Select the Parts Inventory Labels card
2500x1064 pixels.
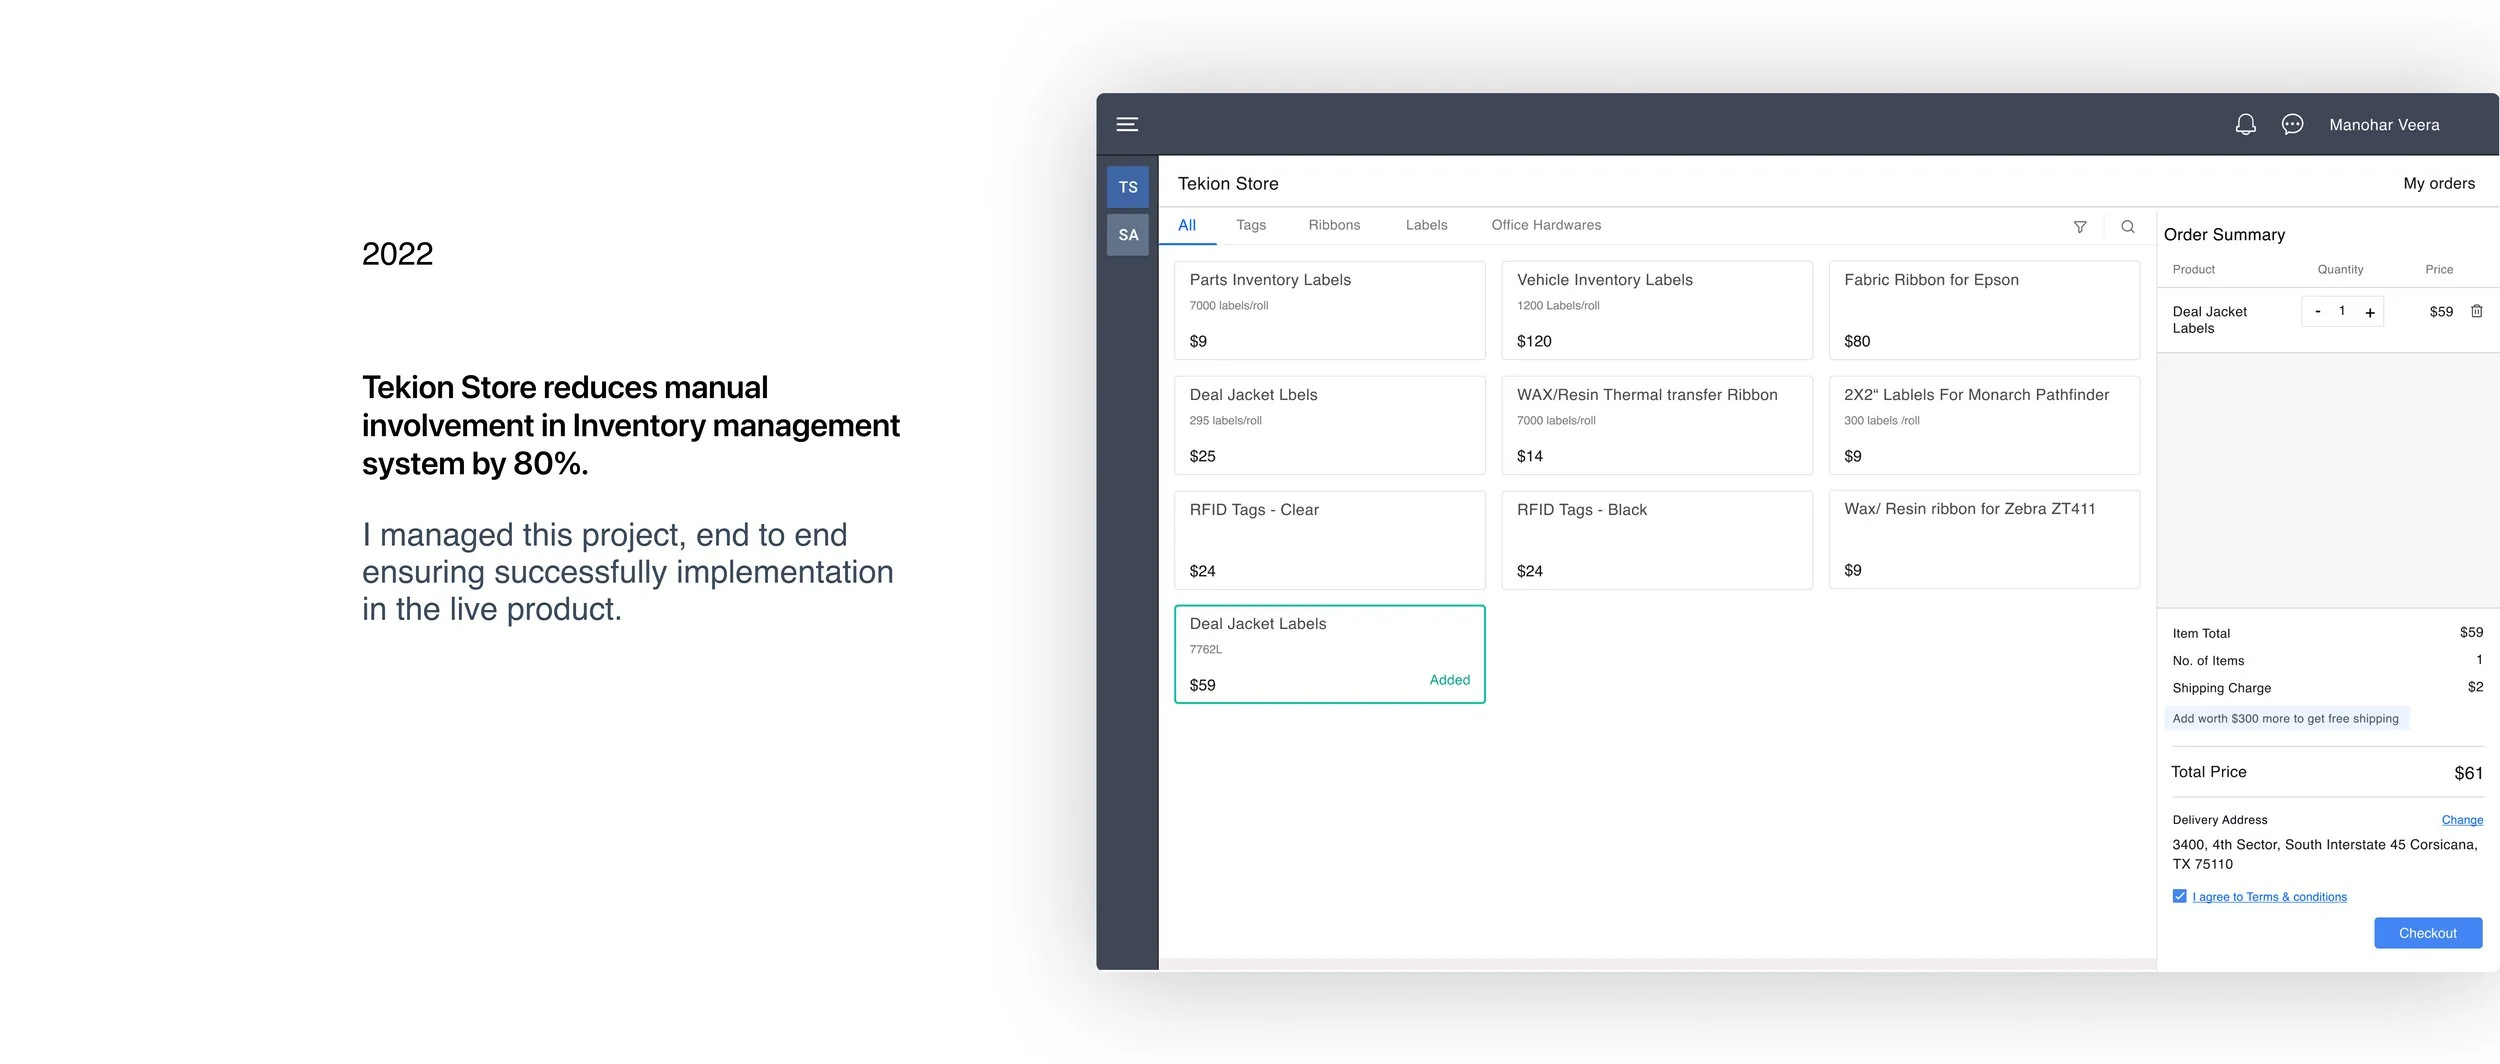coord(1330,310)
